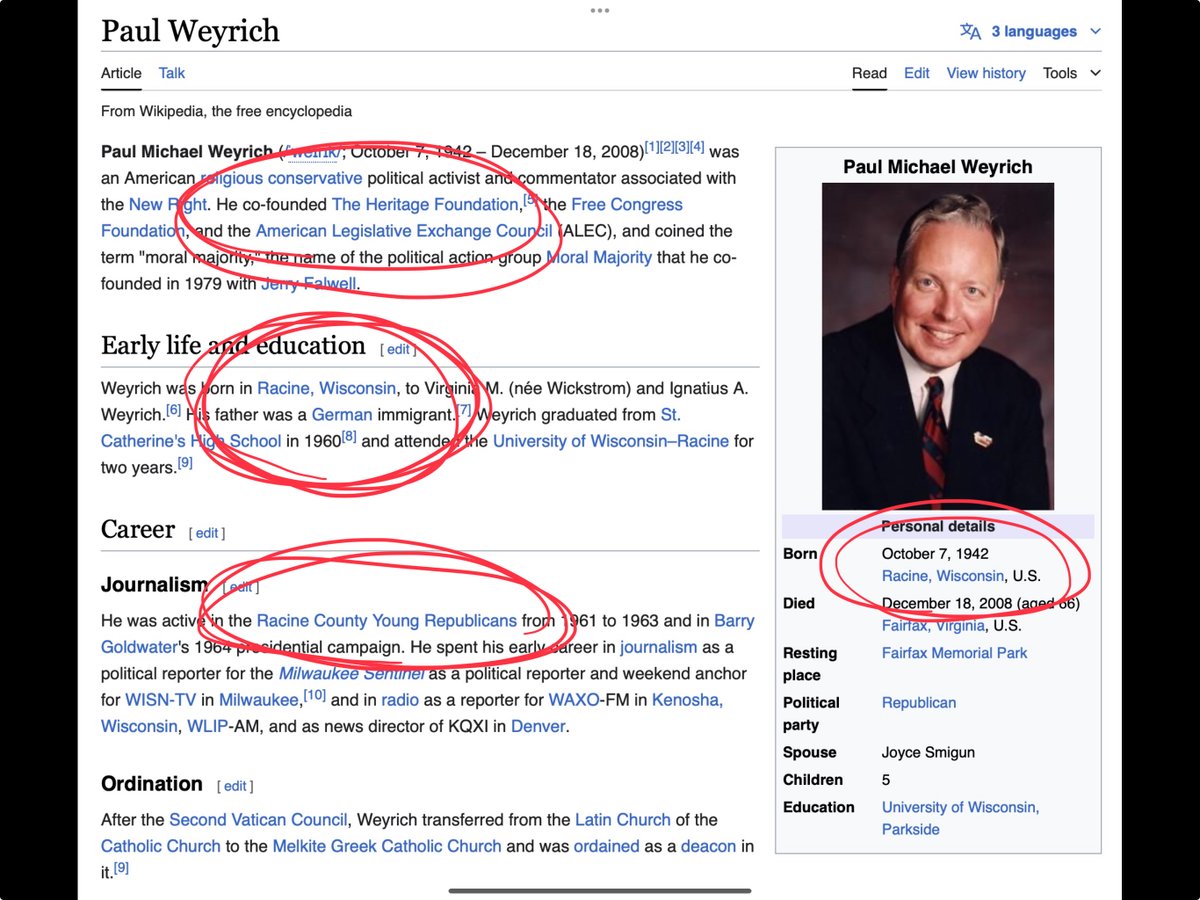This screenshot has width=1200, height=900.
Task: Open Fairfax, Virginia link in infobox
Action: click(x=933, y=625)
